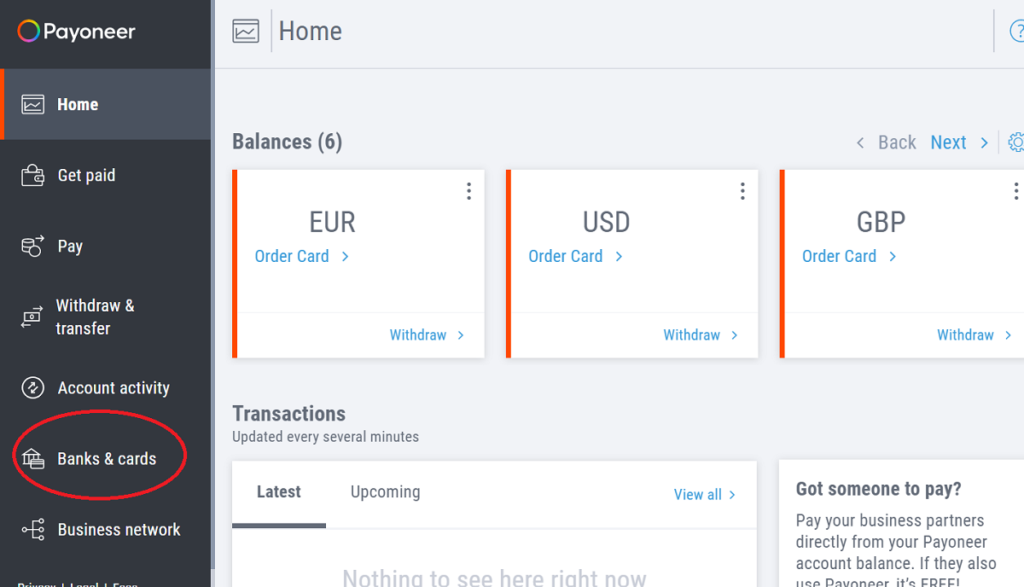Select the Home icon in the sidebar
Image resolution: width=1024 pixels, height=587 pixels.
(x=31, y=103)
